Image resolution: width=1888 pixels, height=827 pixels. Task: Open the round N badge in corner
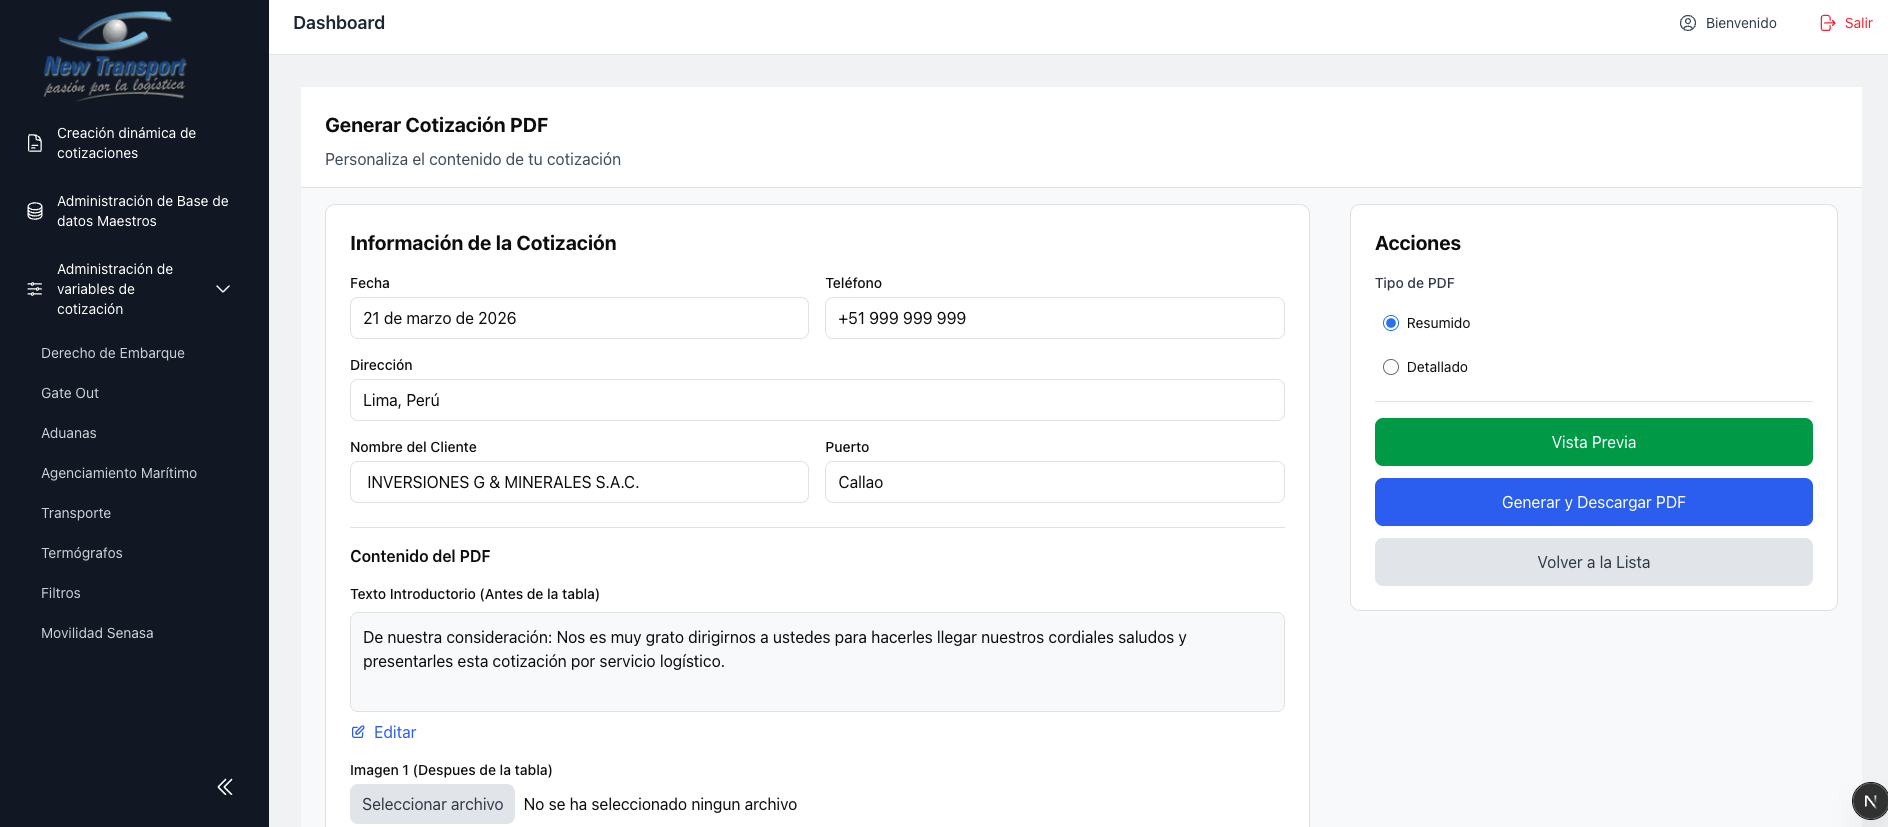click(x=1869, y=801)
